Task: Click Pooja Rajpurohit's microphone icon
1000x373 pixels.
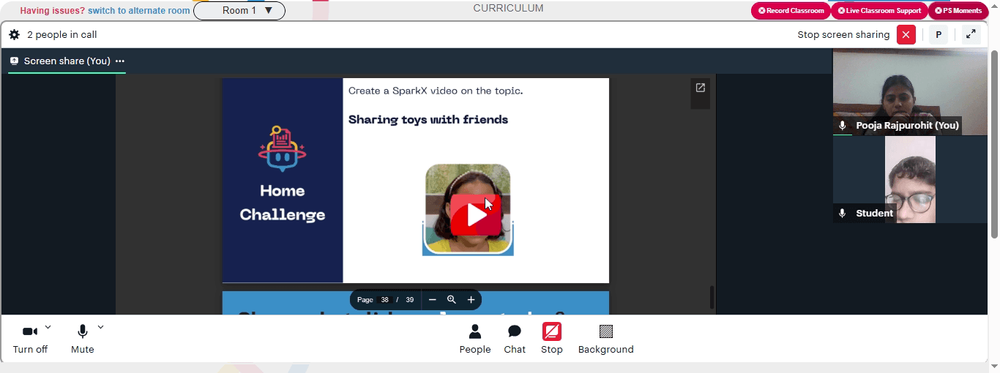Action: (842, 126)
